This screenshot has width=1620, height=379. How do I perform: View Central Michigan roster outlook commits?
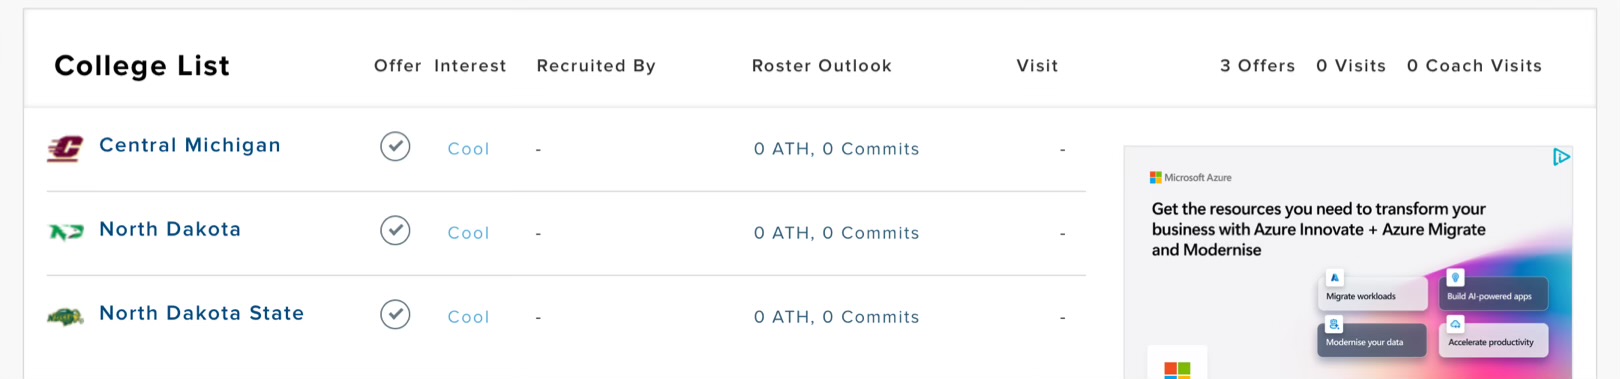(x=837, y=149)
